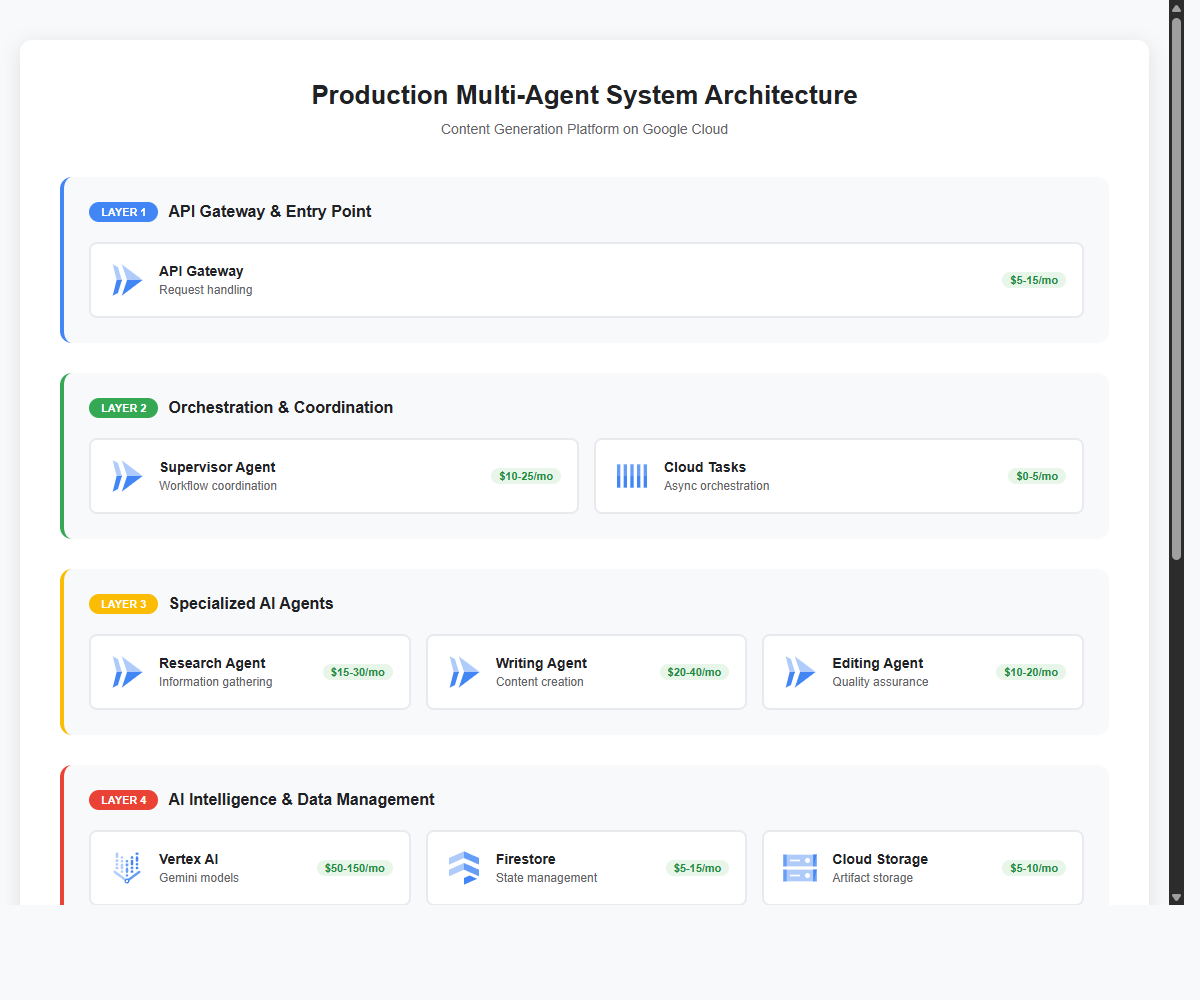Select the Firestore layers icon
This screenshot has height=1000, width=1200.
pyautogui.click(x=463, y=868)
